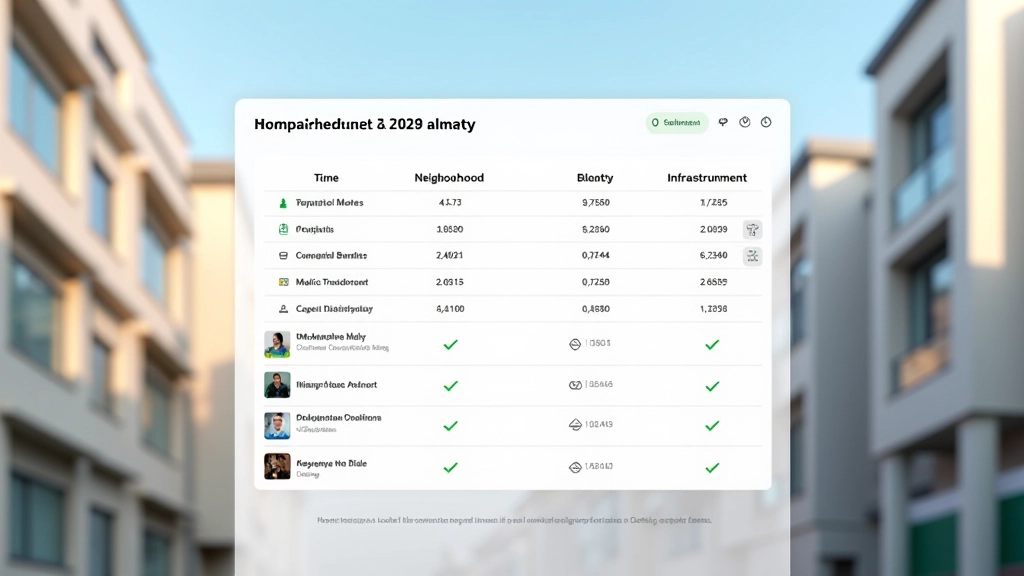
Task: Click the person outline icon in the fifth row
Action: coord(283,310)
